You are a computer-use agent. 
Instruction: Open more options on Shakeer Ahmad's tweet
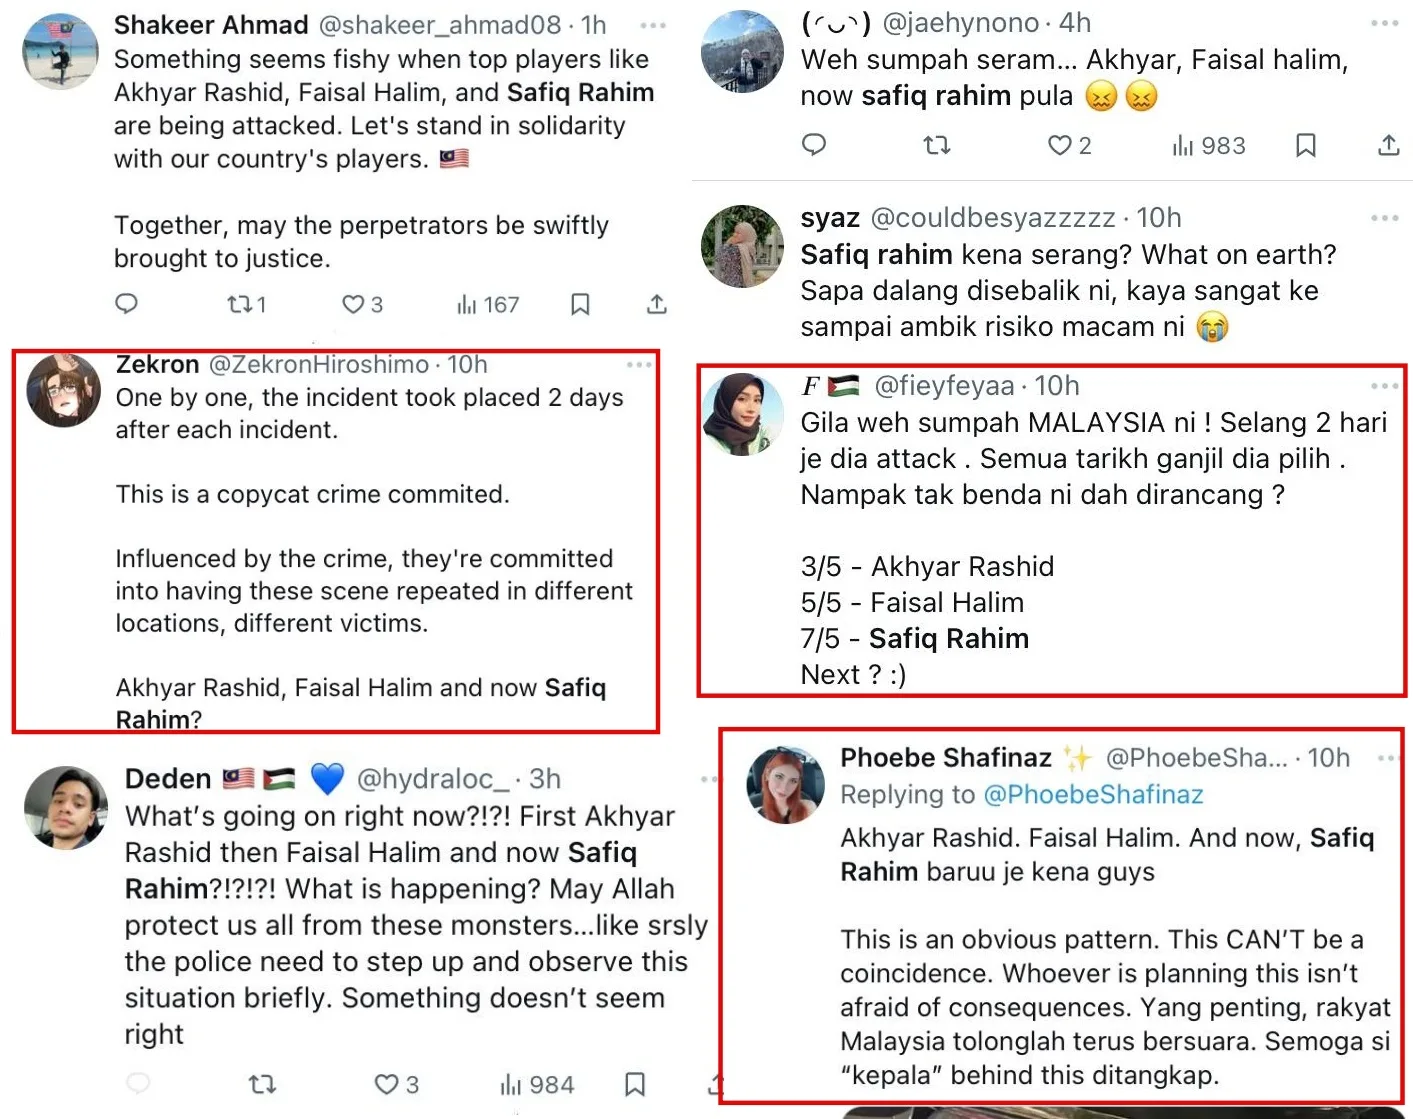tap(652, 25)
